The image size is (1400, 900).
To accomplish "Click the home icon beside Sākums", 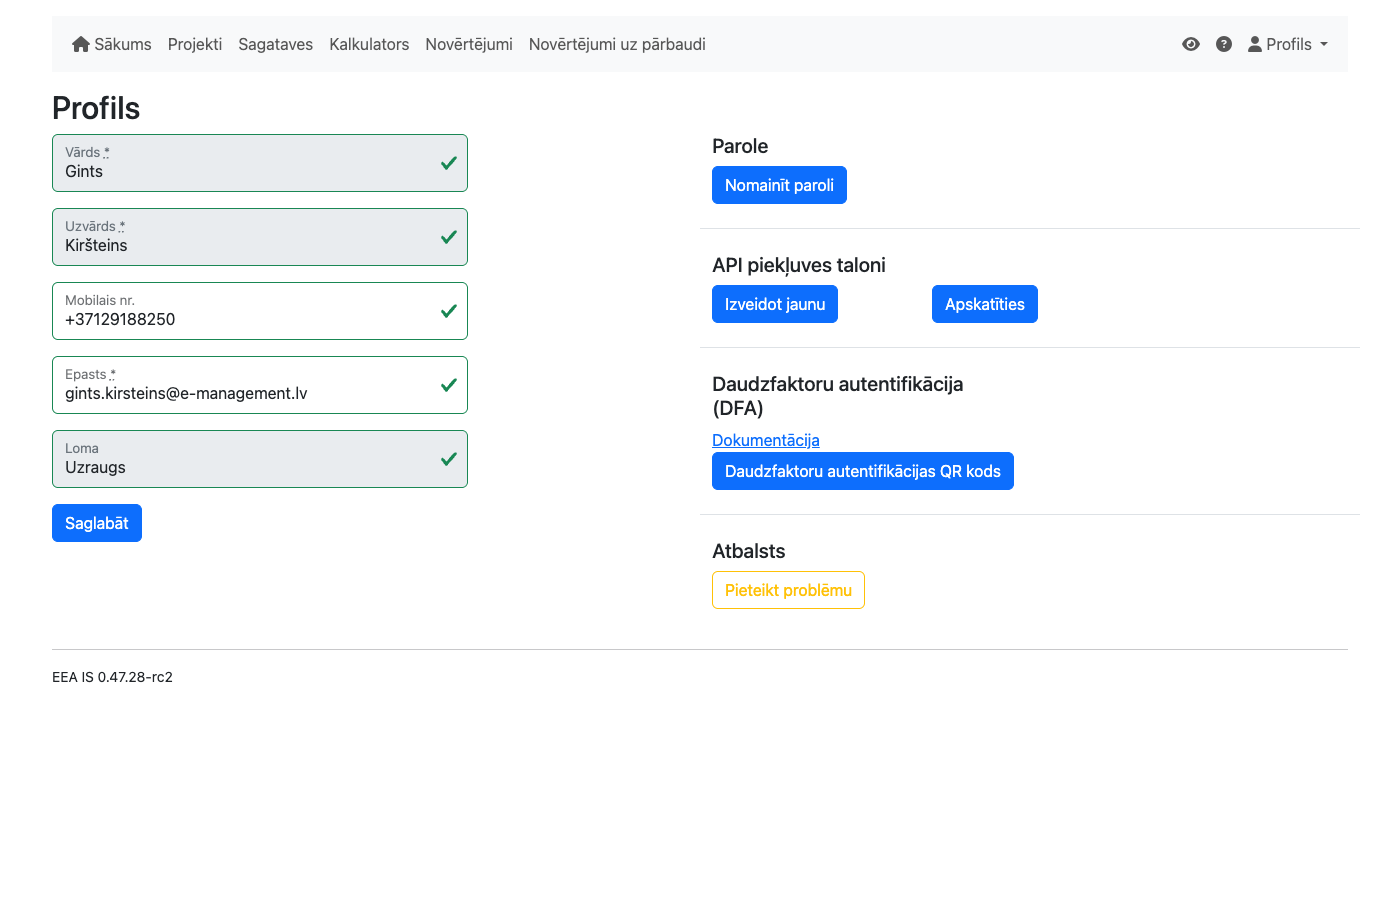I will [x=81, y=44].
